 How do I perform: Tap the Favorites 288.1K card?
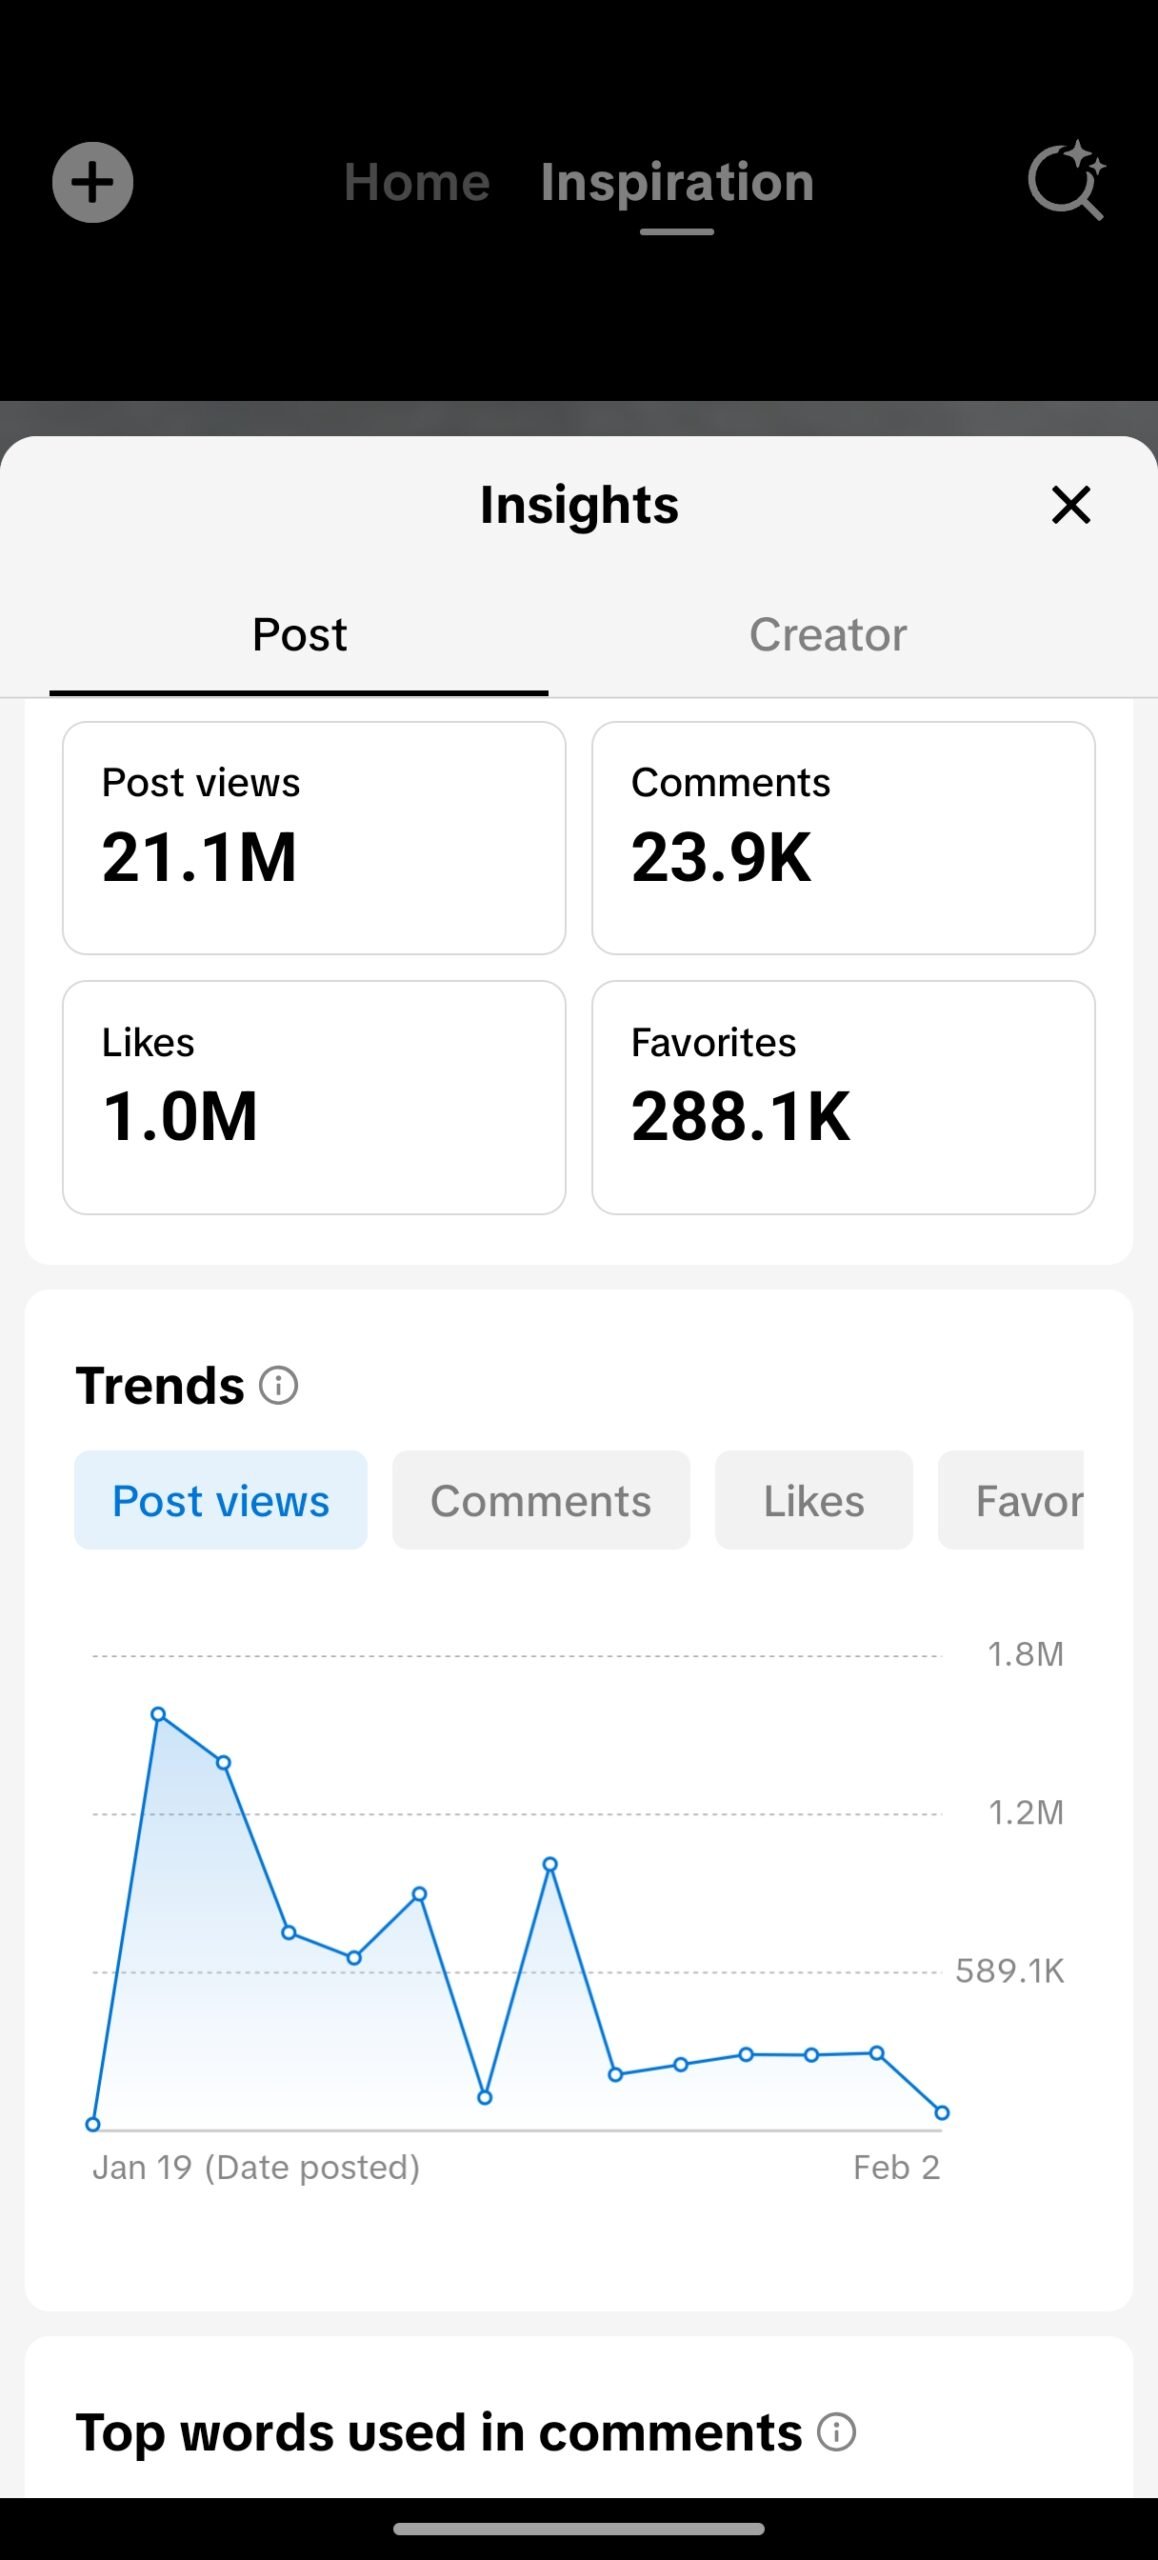843,1097
